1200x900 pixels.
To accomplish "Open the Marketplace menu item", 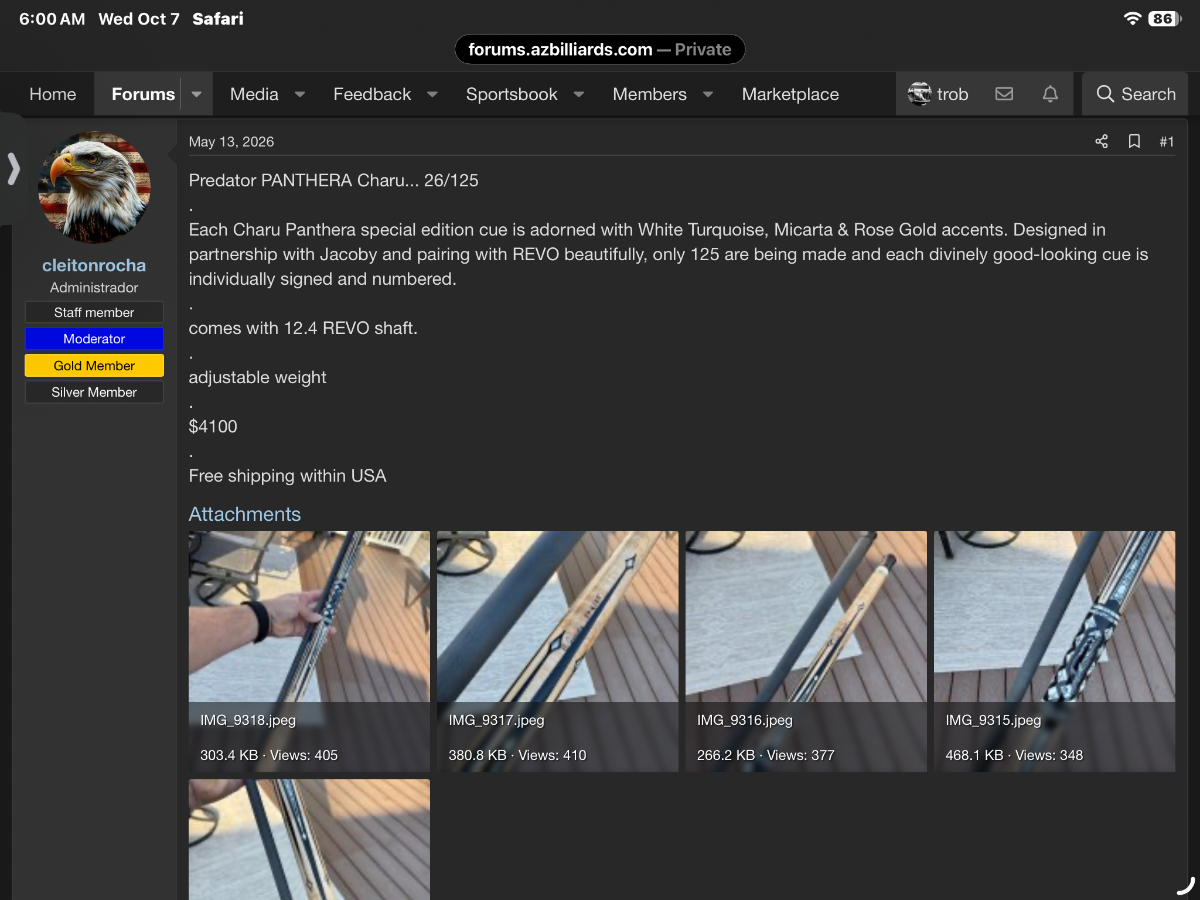I will [790, 94].
